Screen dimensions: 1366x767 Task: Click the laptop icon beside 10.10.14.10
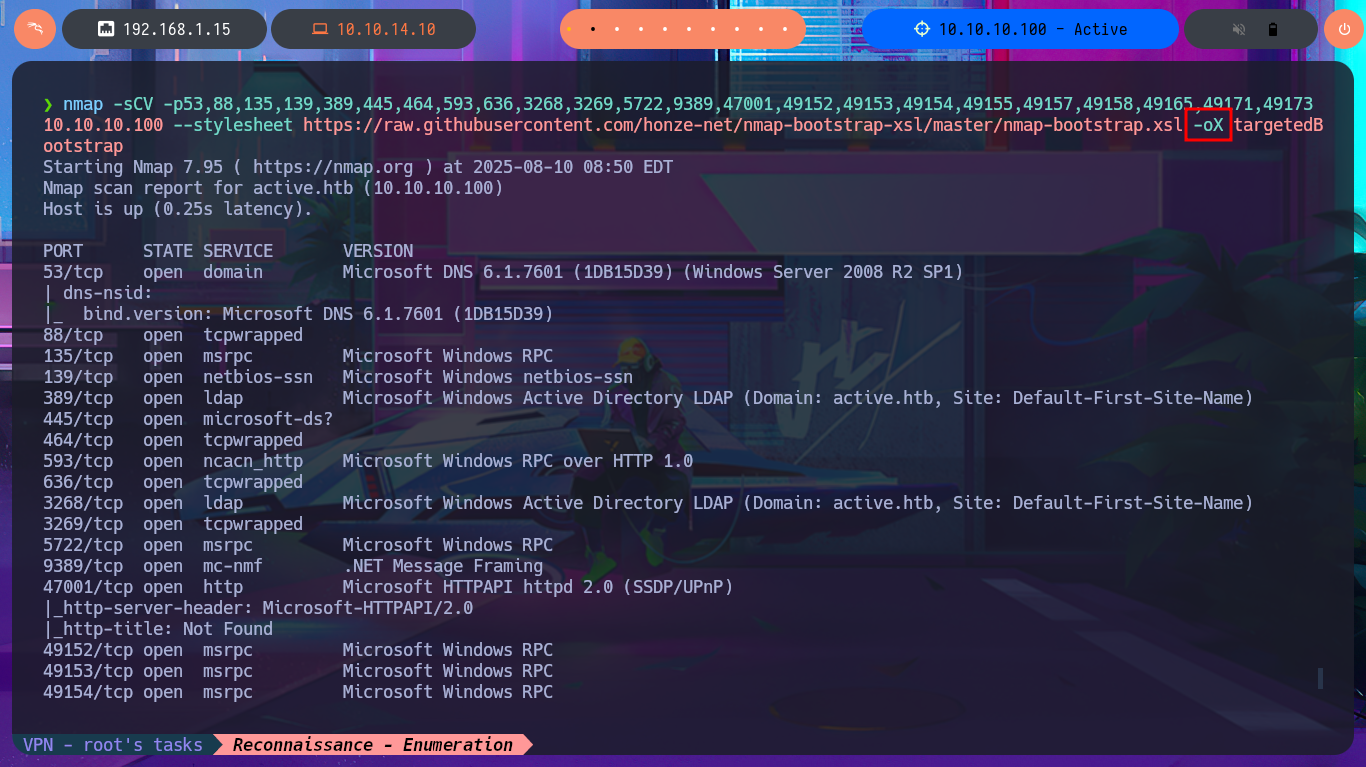pyautogui.click(x=320, y=30)
